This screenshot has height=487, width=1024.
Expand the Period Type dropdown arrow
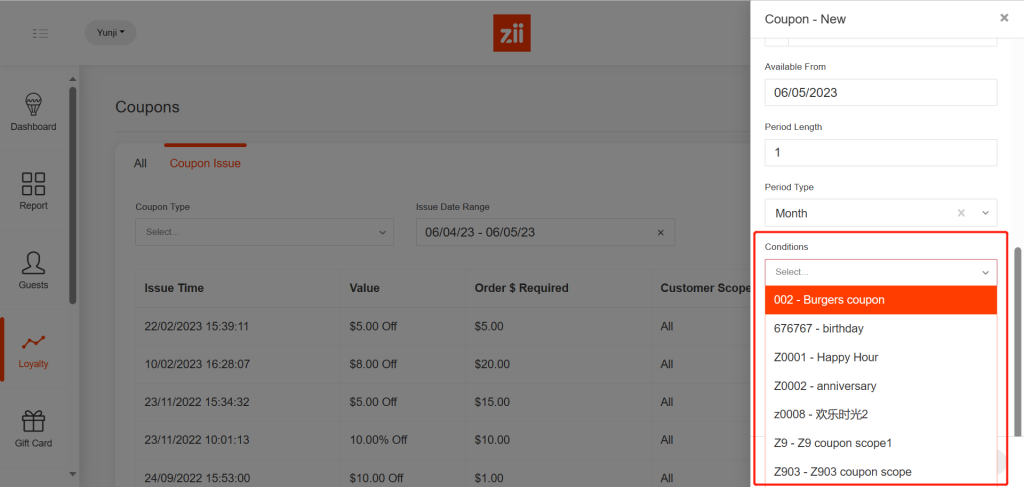(x=985, y=213)
